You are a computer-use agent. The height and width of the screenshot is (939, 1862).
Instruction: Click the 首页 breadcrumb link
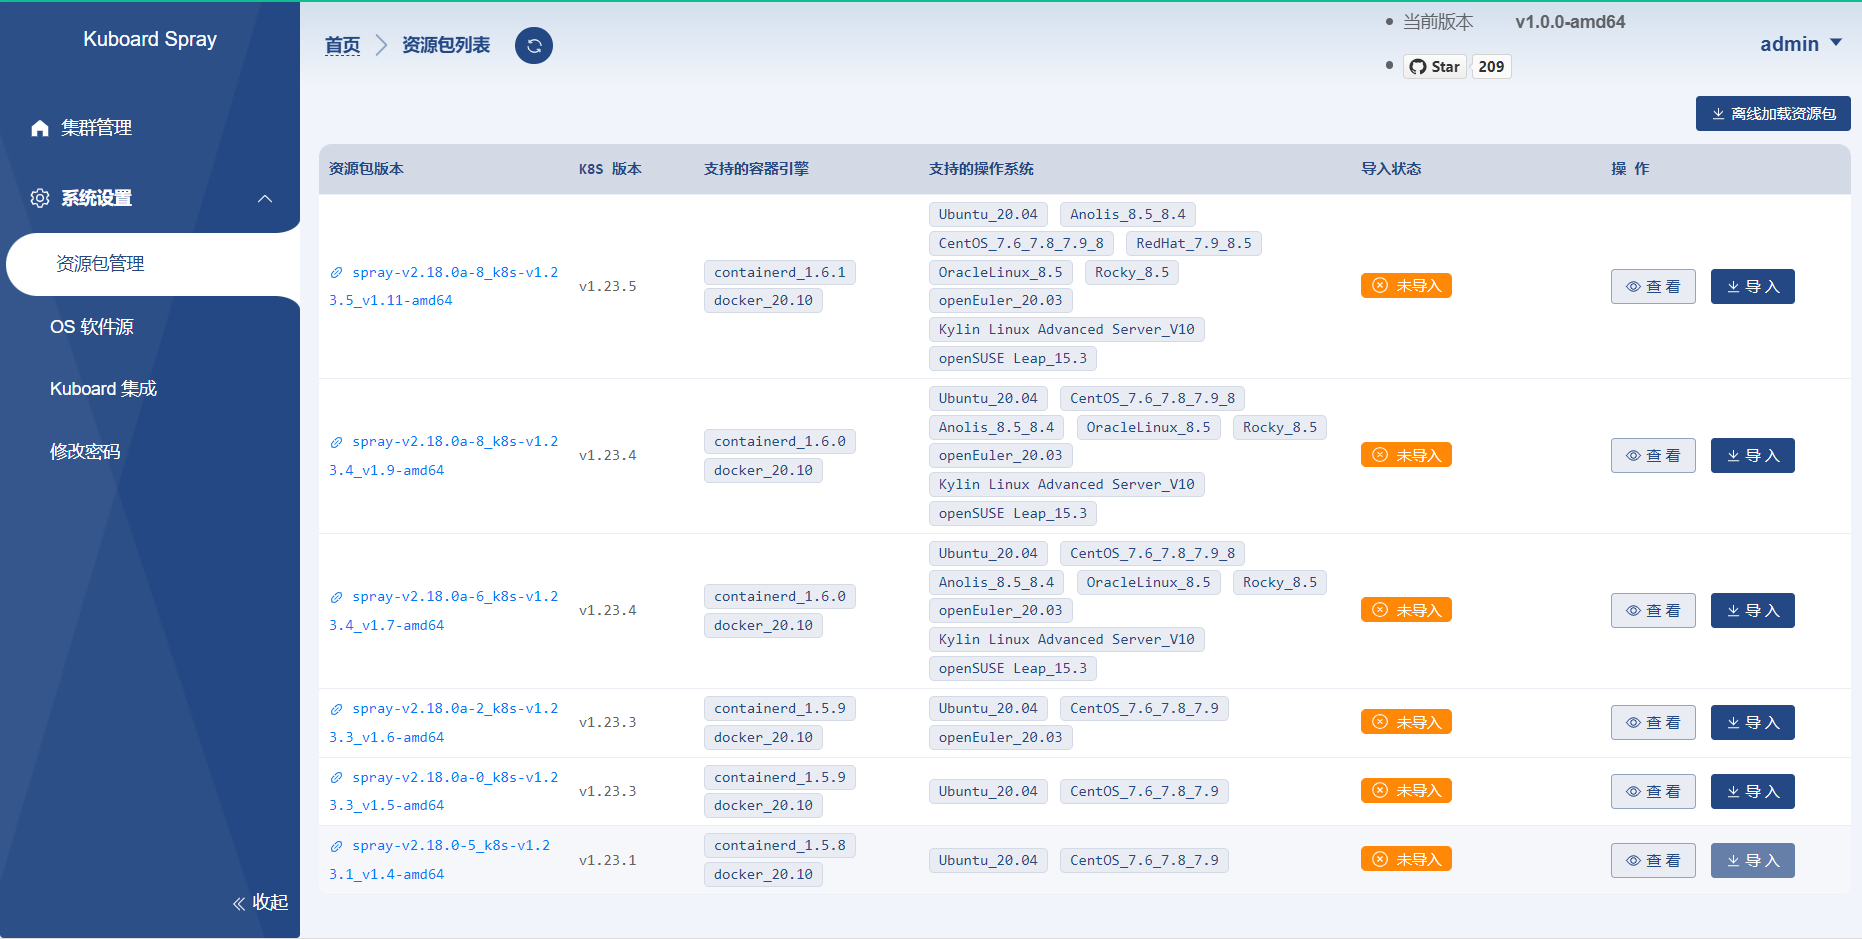(x=342, y=45)
